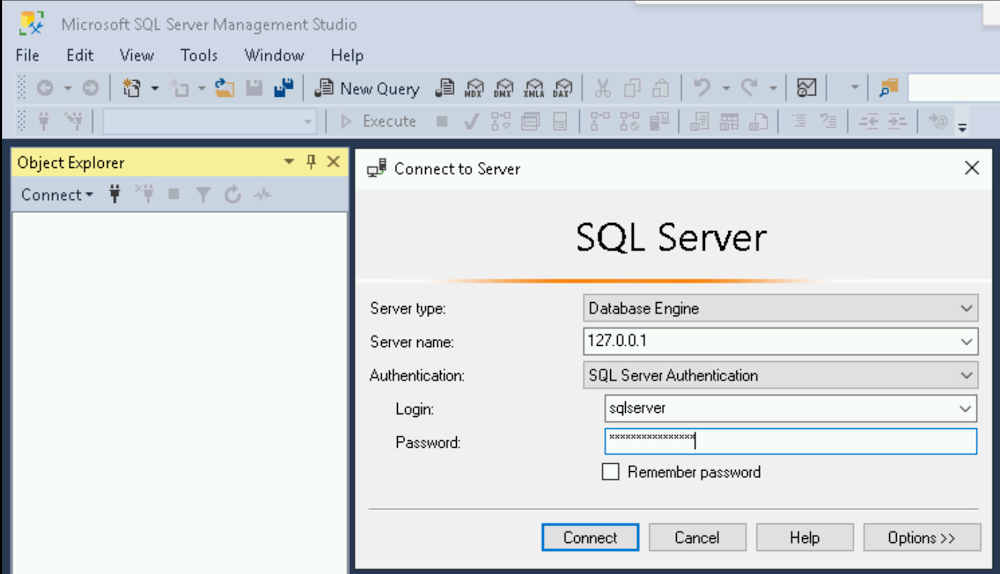Click the Navigate Forward arrow icon

(91, 88)
